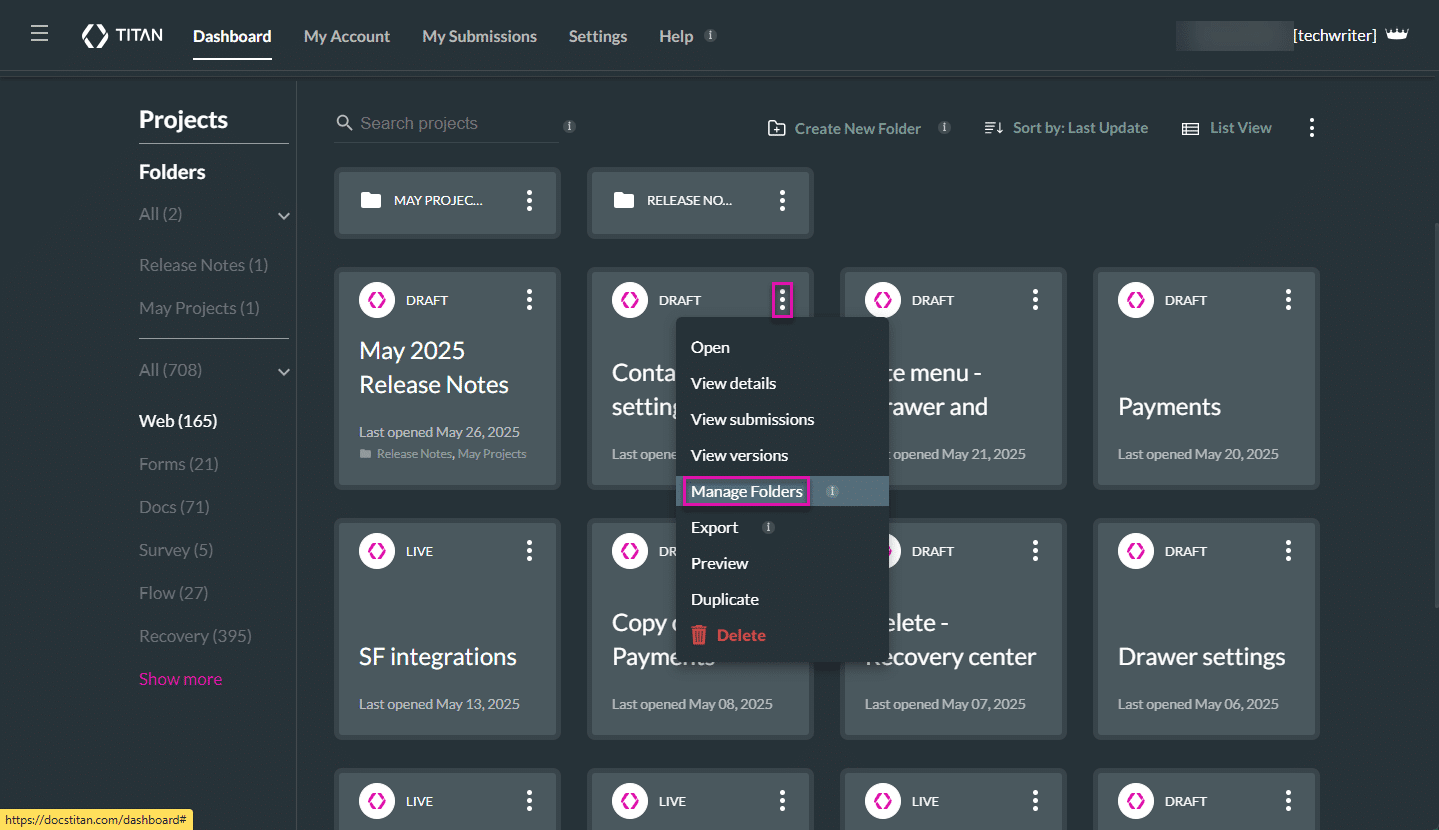The image size is (1439, 830).
Task: Open the hamburger navigation menu
Action: point(39,31)
